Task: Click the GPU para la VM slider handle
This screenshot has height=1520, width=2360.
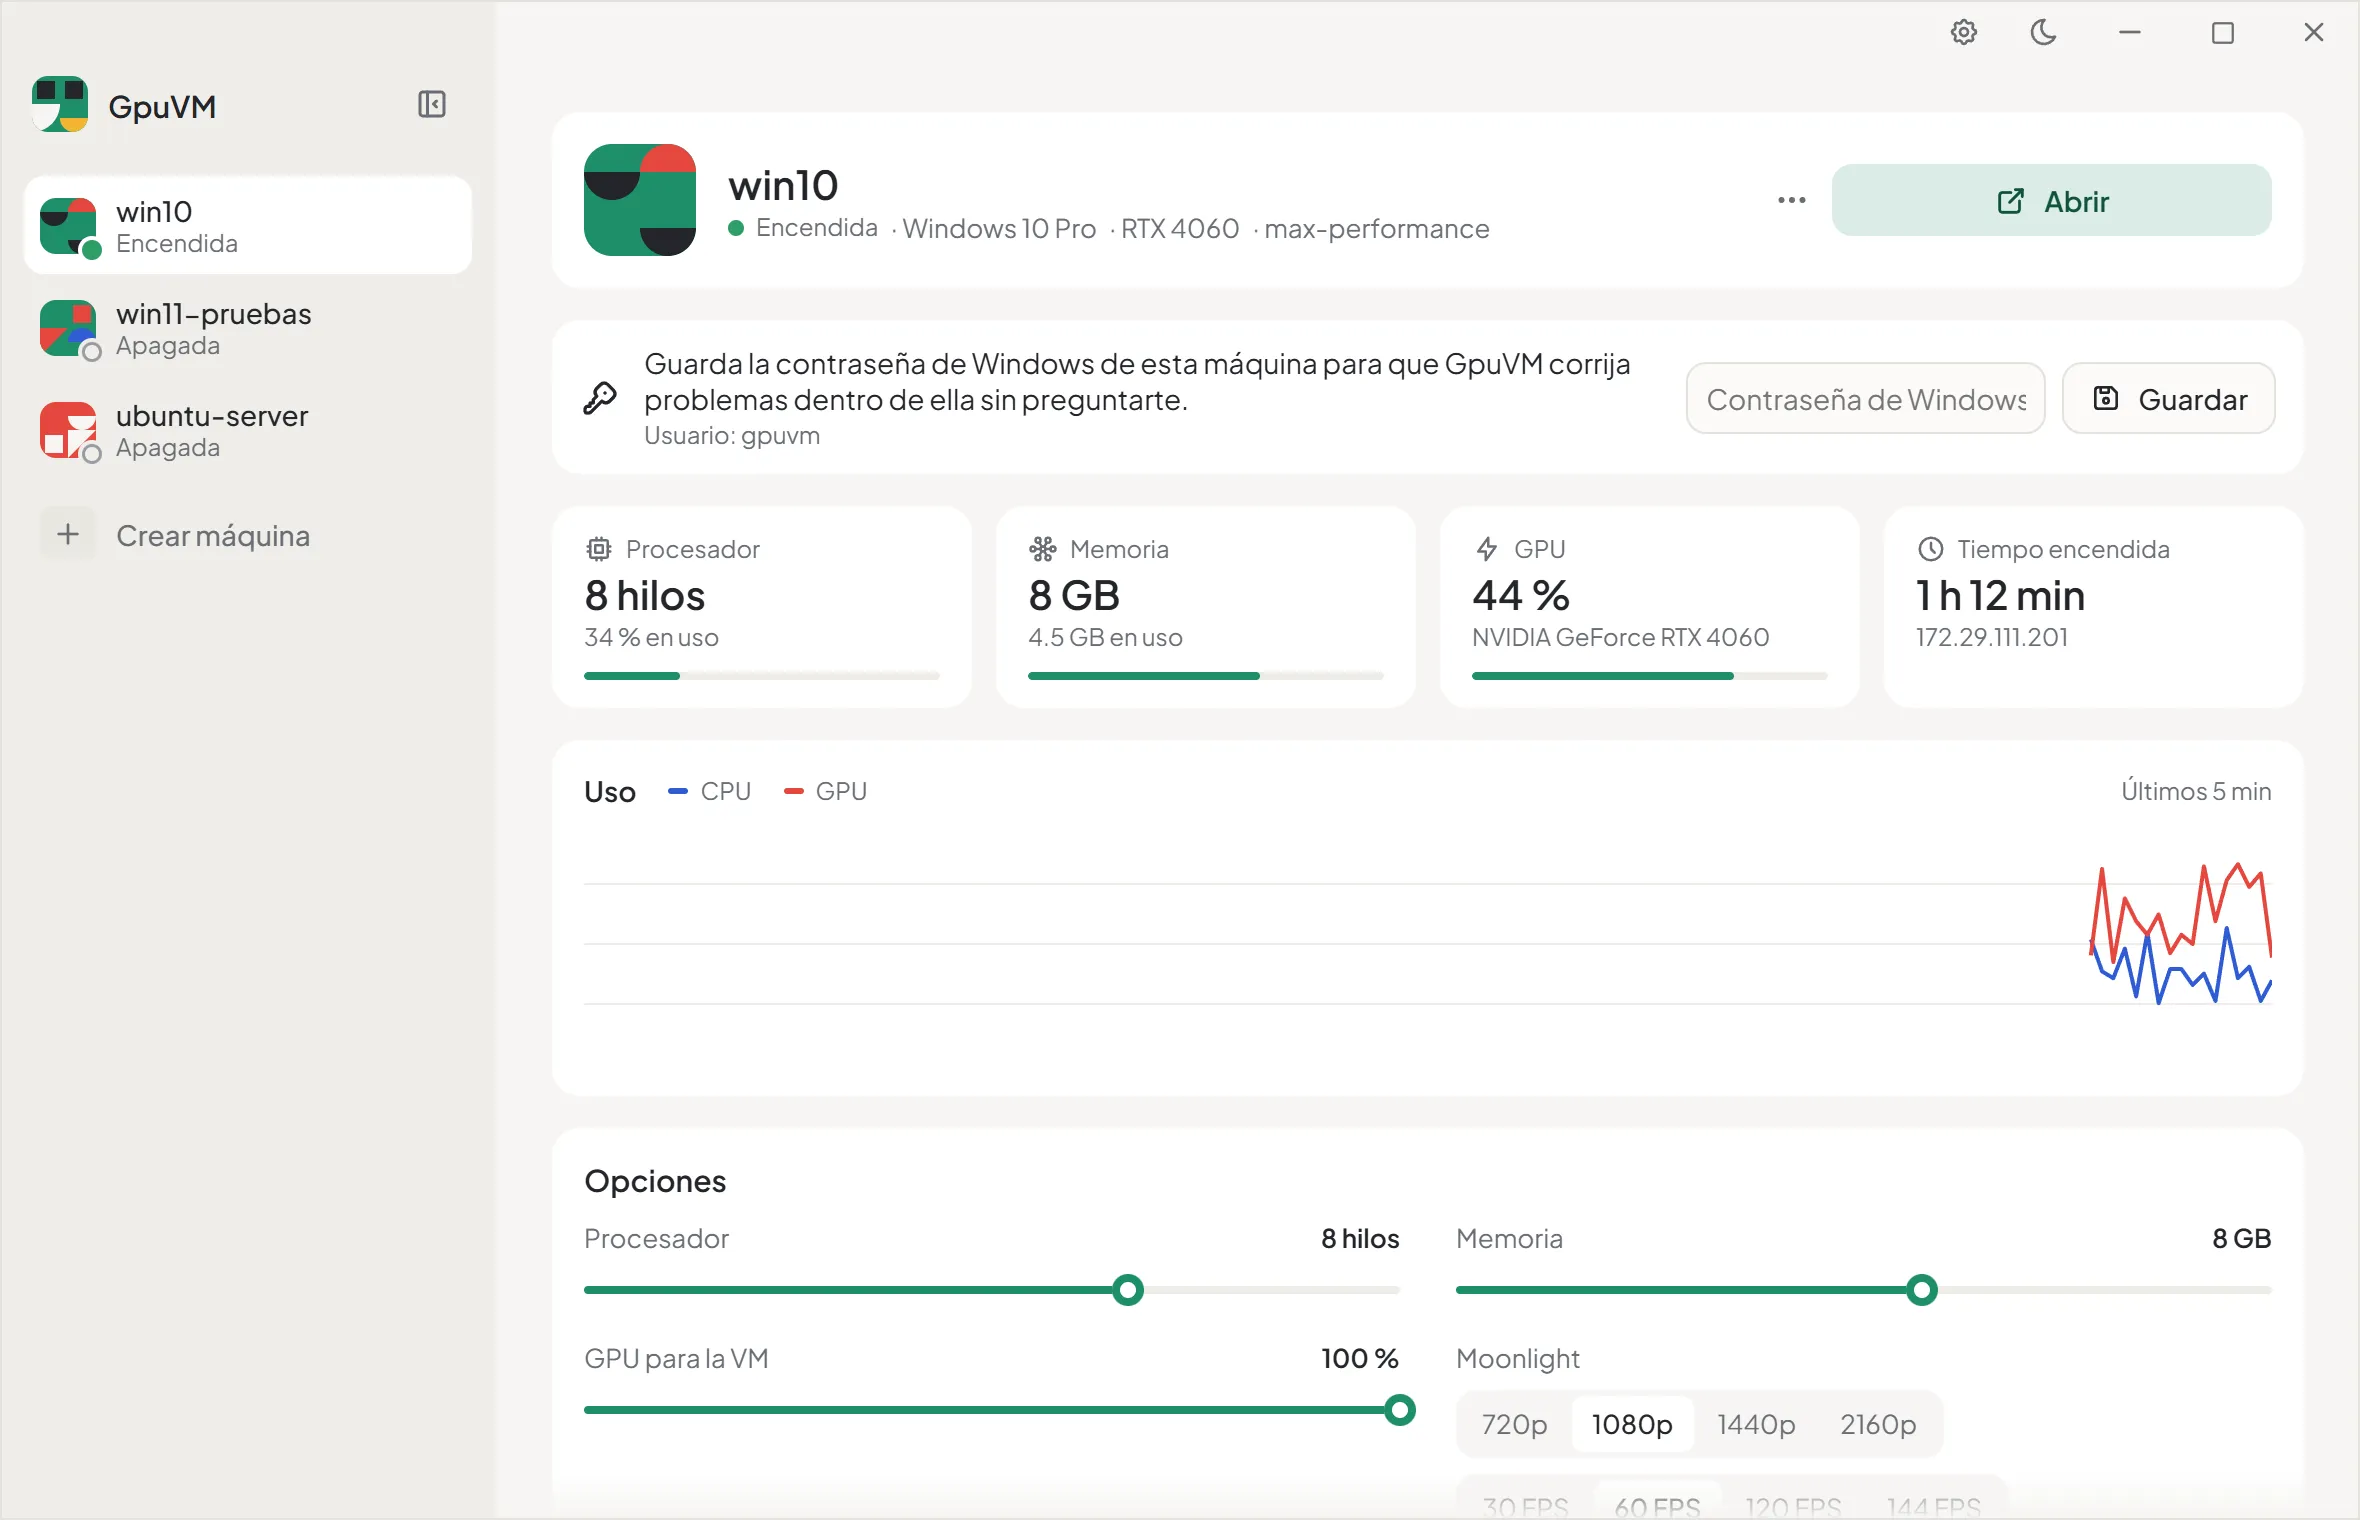Action: click(x=1400, y=1410)
